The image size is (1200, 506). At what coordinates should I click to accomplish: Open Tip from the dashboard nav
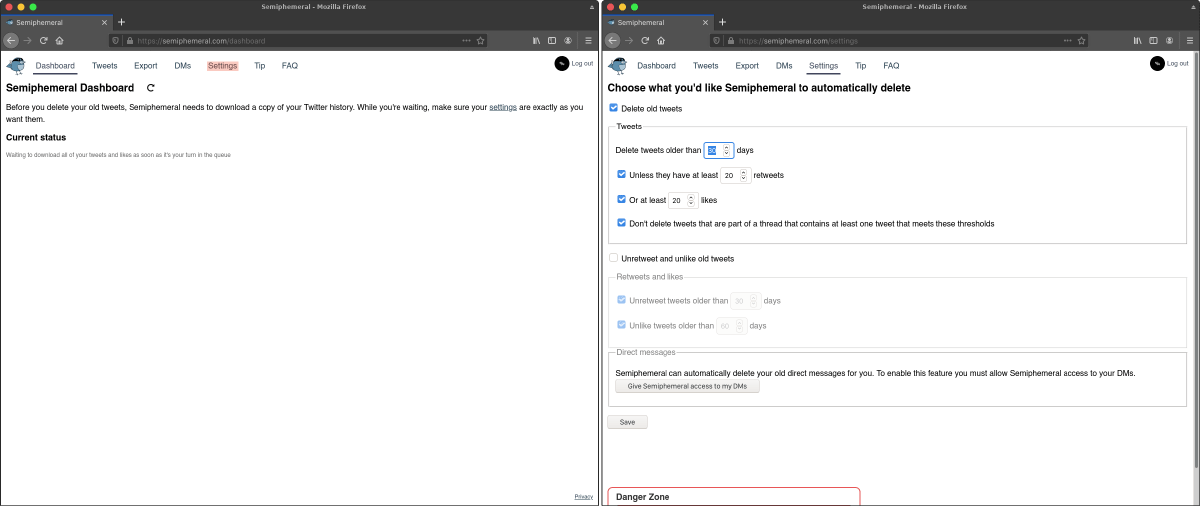point(260,66)
